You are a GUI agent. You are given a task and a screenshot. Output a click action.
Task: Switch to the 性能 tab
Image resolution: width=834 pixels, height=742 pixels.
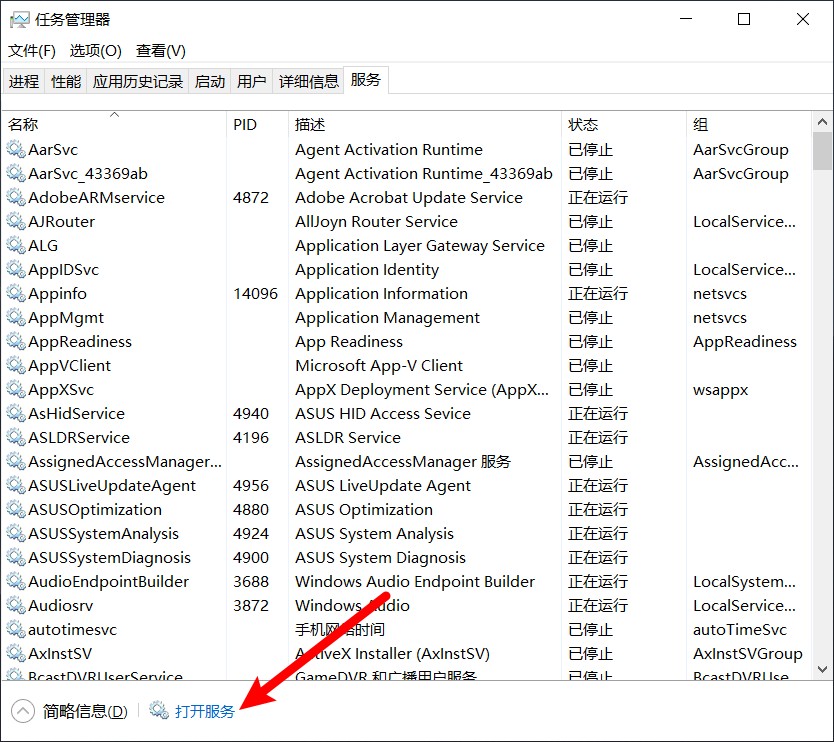[65, 81]
